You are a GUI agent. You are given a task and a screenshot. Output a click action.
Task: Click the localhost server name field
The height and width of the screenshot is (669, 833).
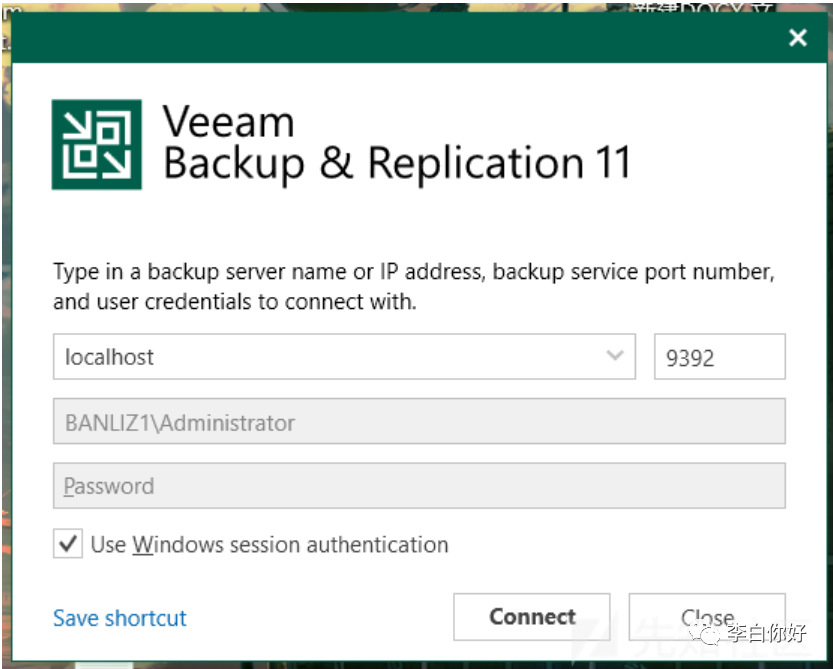(x=344, y=357)
